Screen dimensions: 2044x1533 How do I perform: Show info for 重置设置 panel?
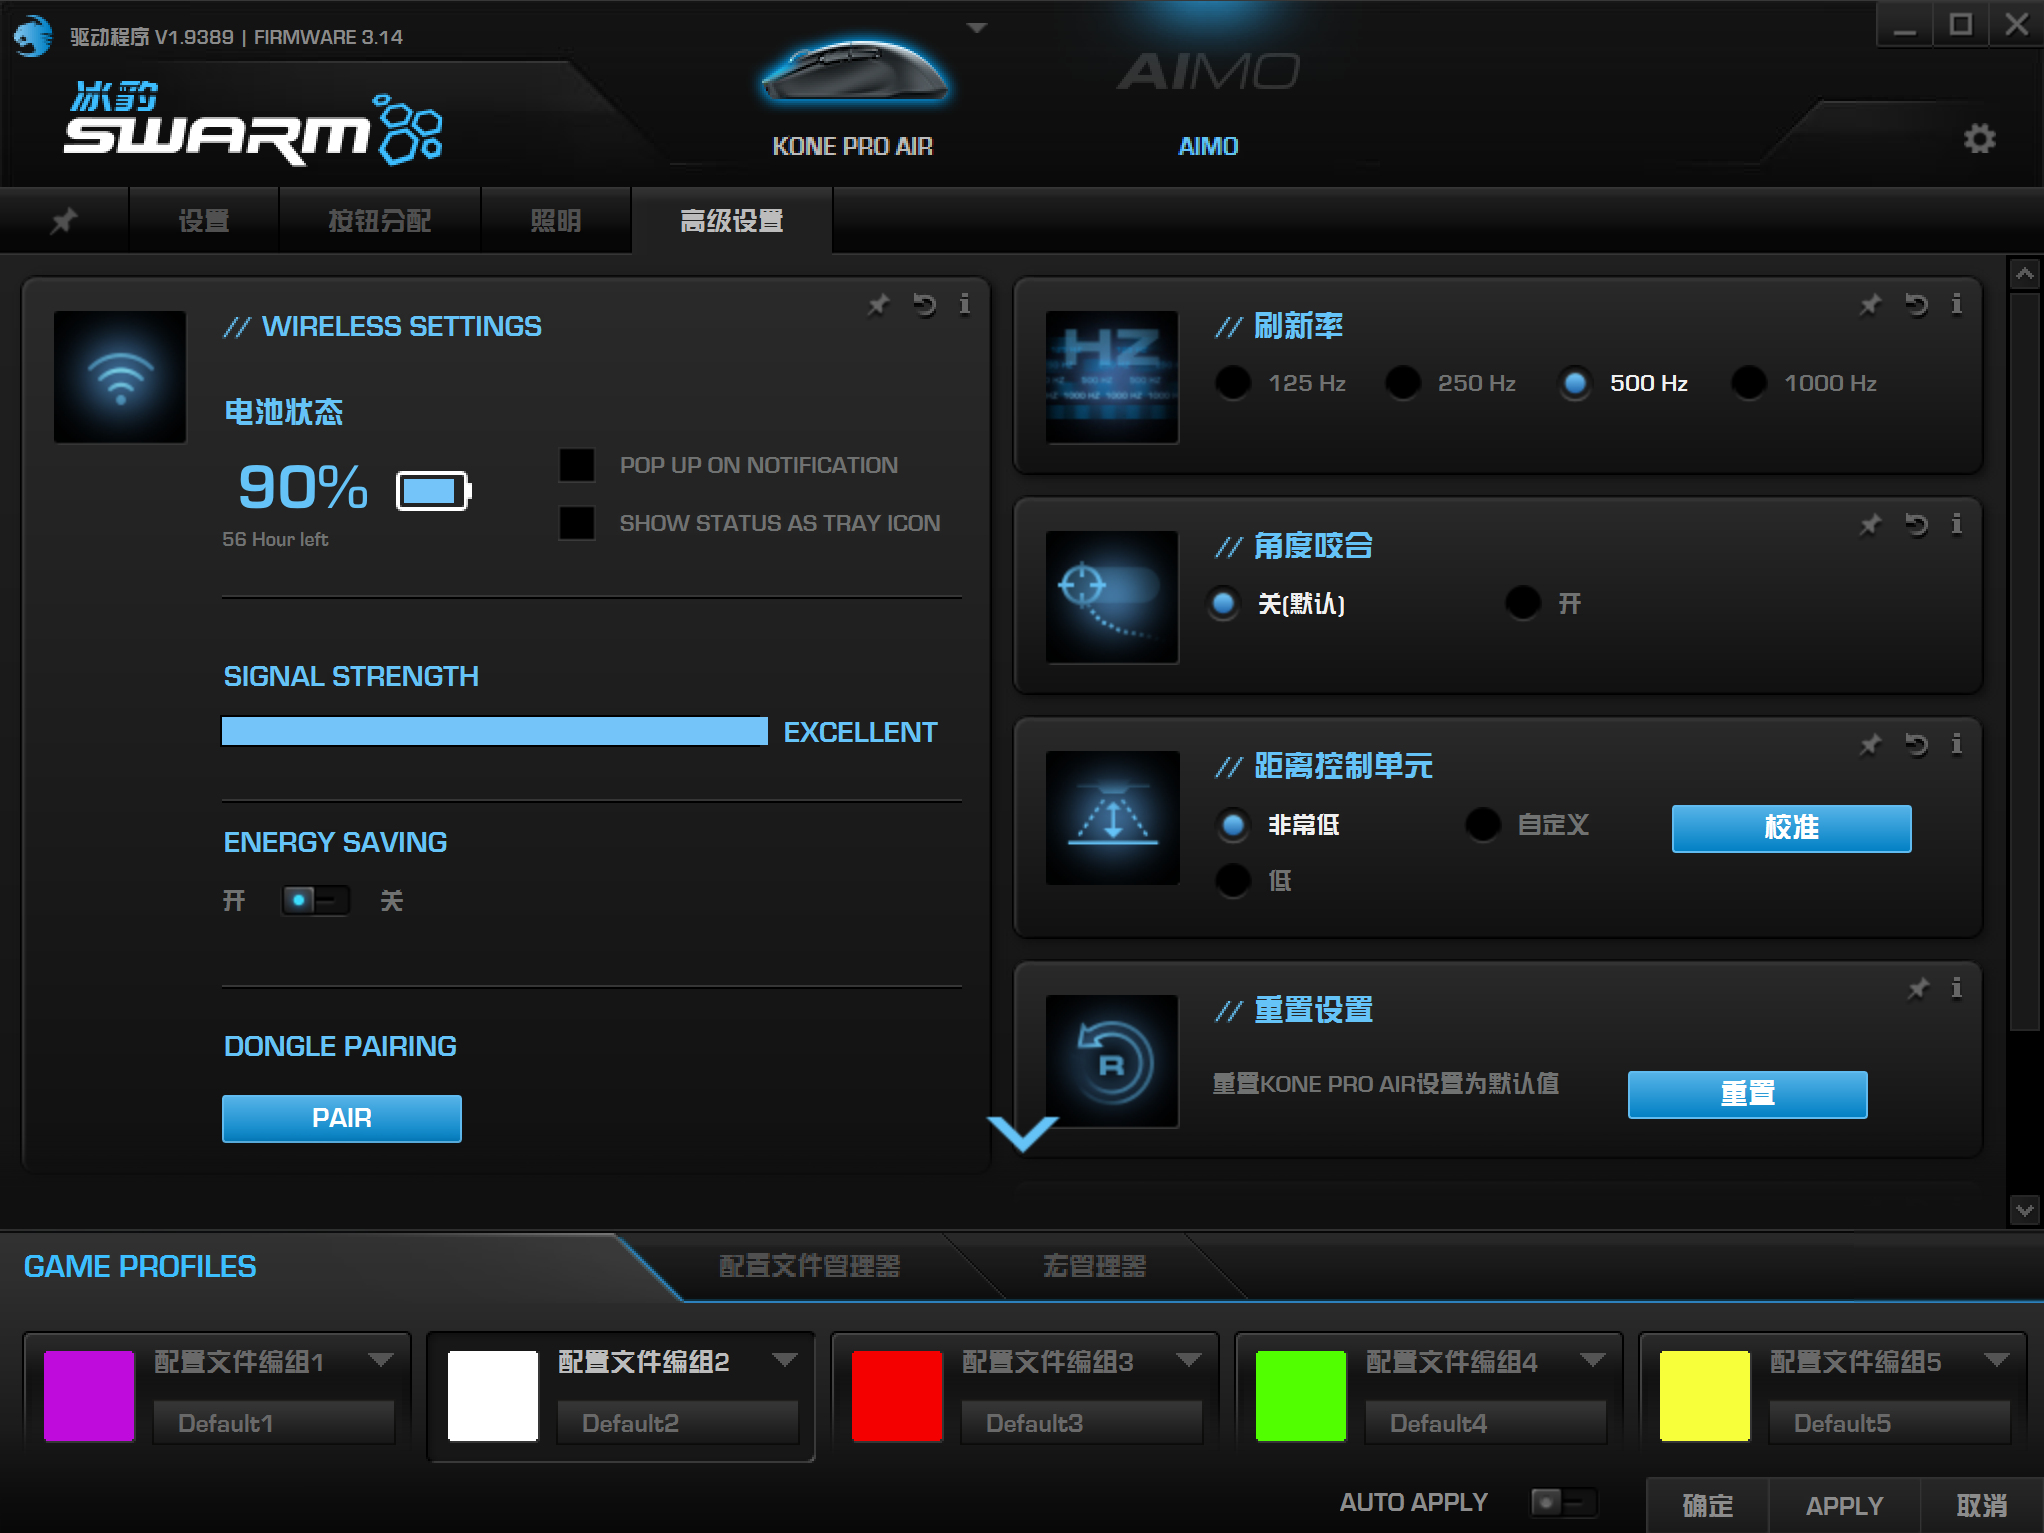(1956, 988)
